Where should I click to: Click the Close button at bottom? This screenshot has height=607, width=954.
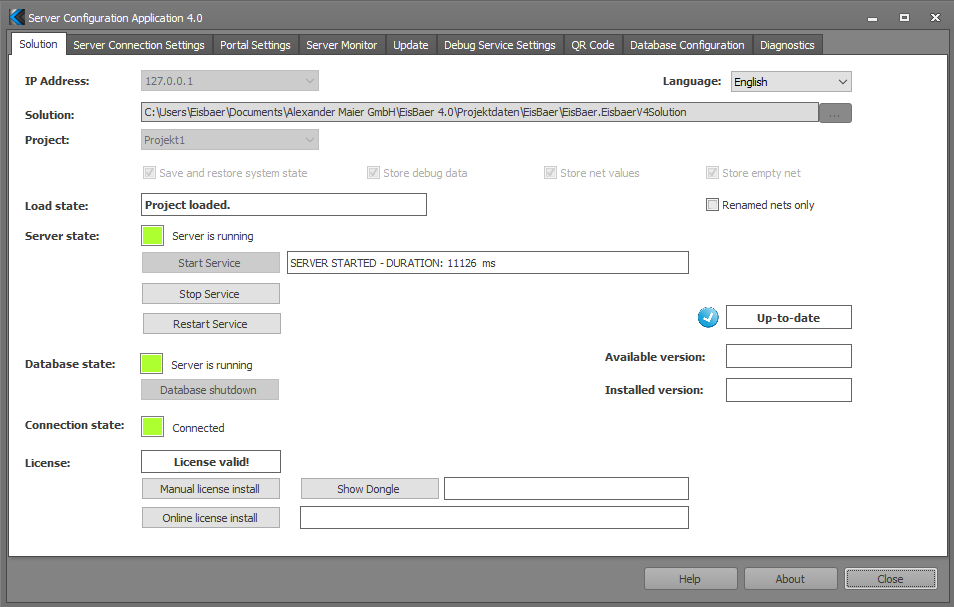coord(891,579)
